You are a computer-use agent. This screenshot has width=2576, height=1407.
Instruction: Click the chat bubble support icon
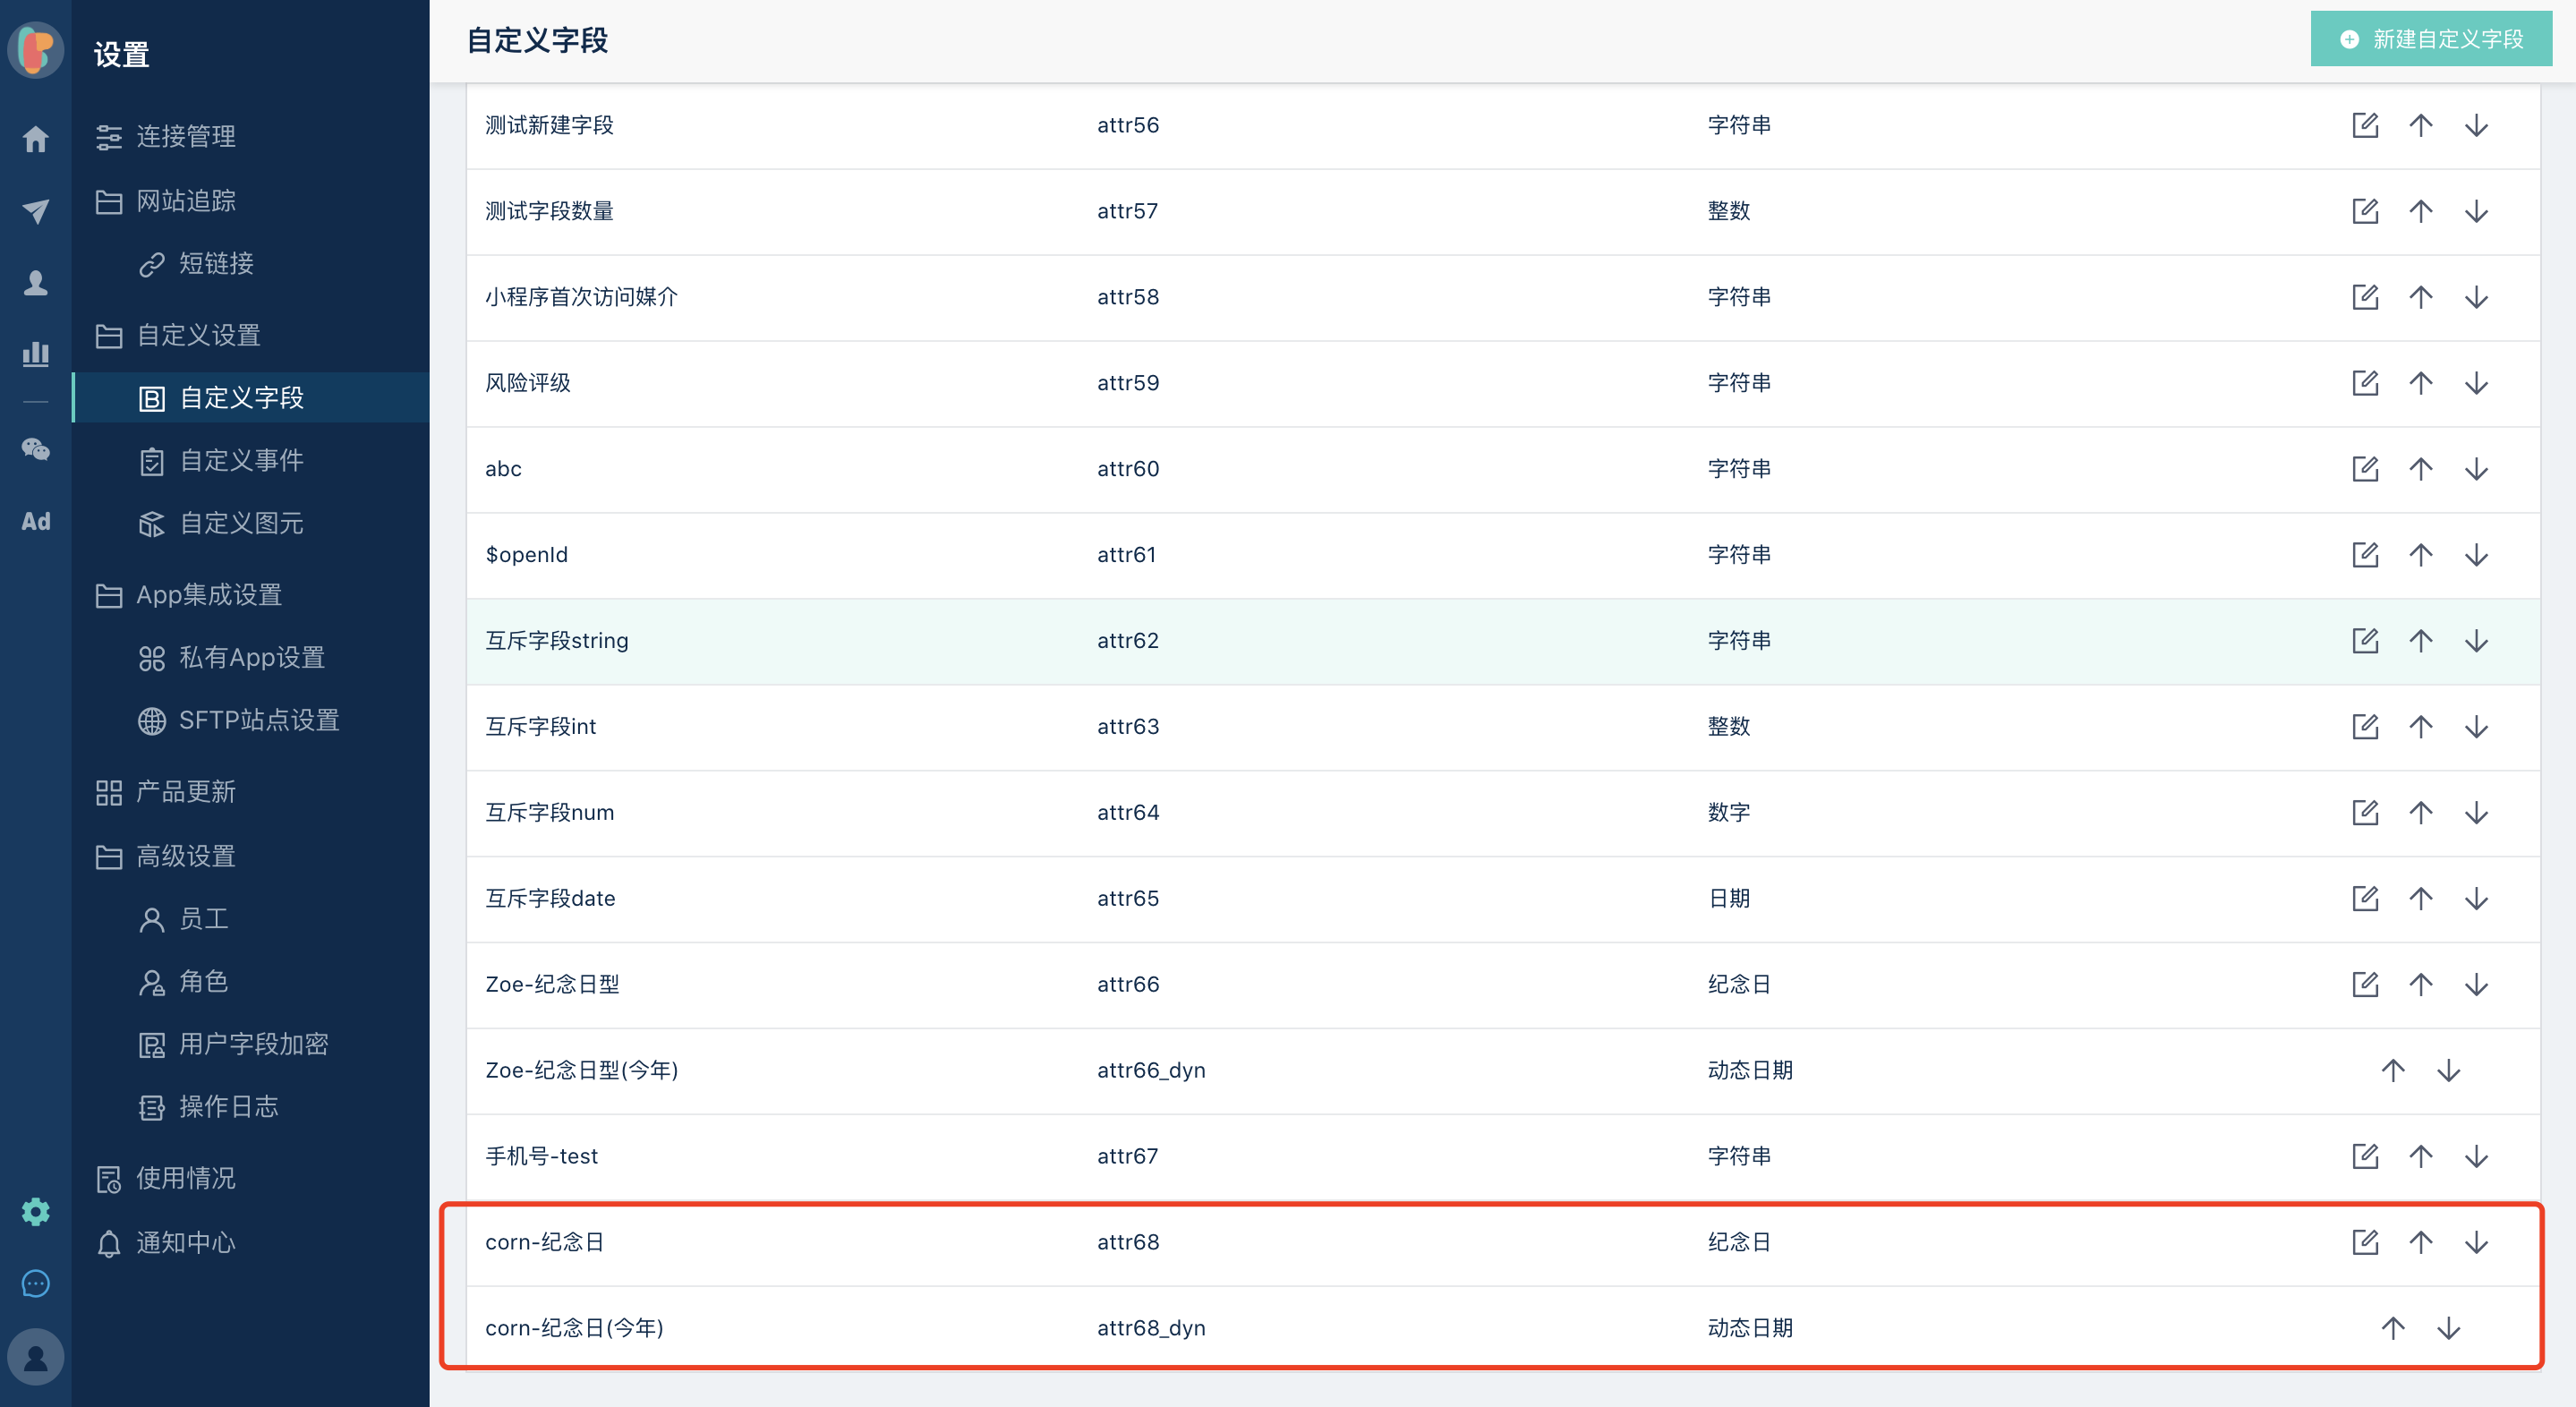(36, 1283)
